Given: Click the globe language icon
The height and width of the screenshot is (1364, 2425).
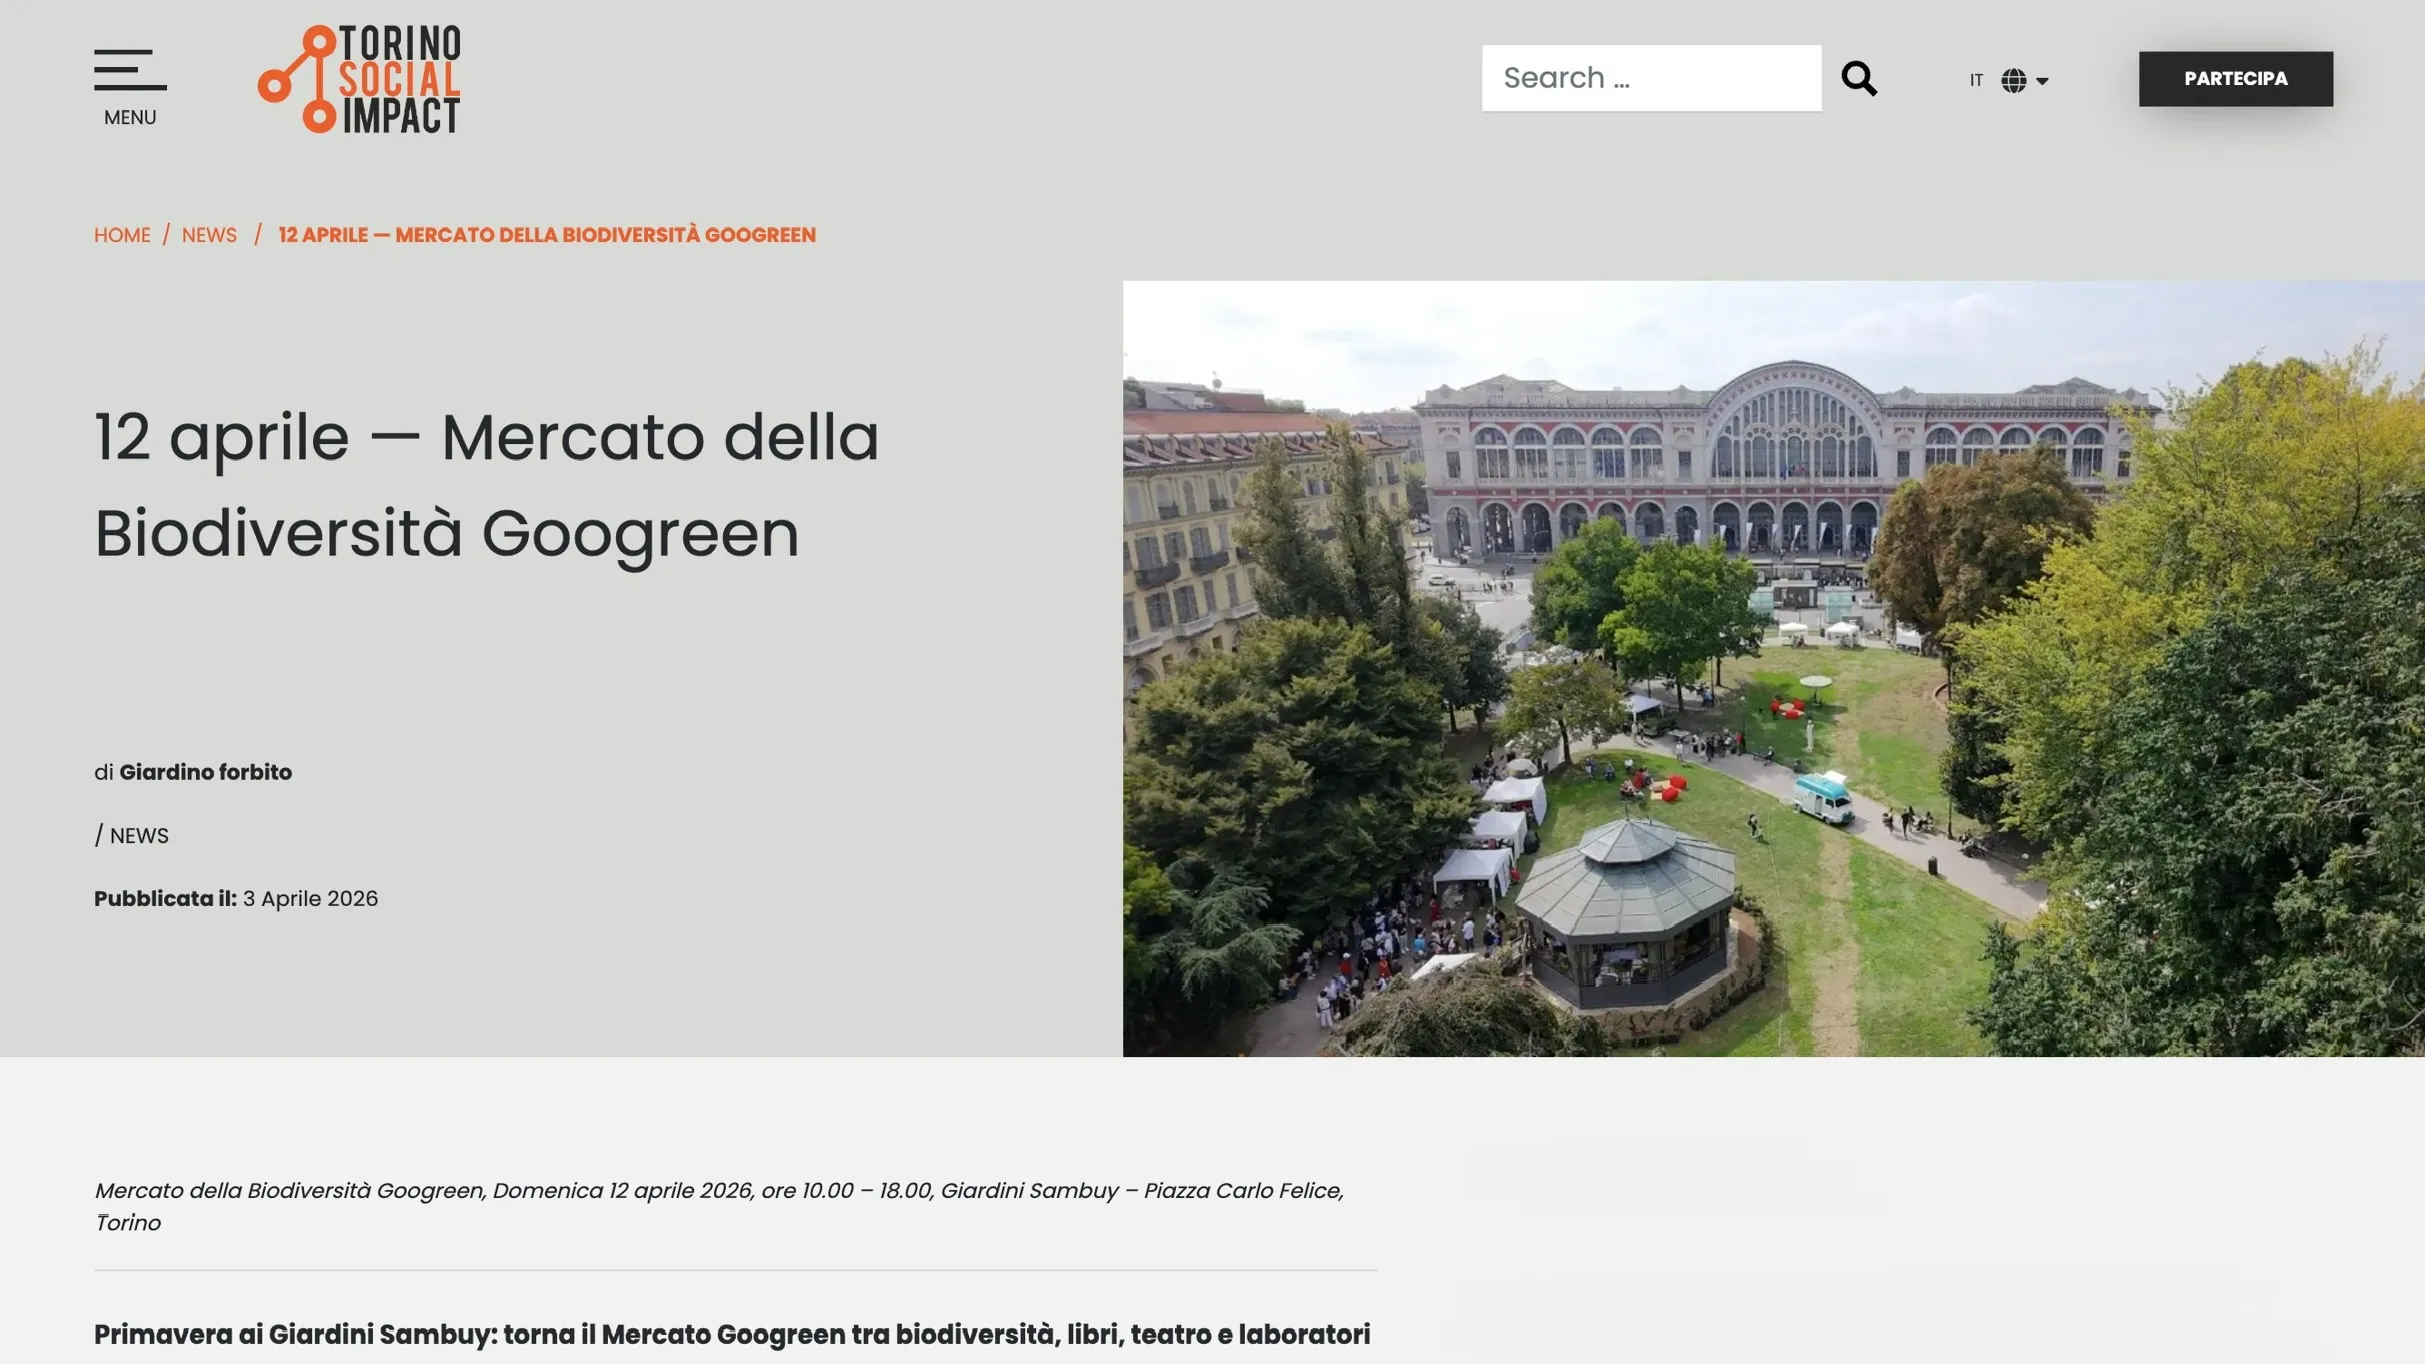Looking at the screenshot, I should click(2013, 80).
